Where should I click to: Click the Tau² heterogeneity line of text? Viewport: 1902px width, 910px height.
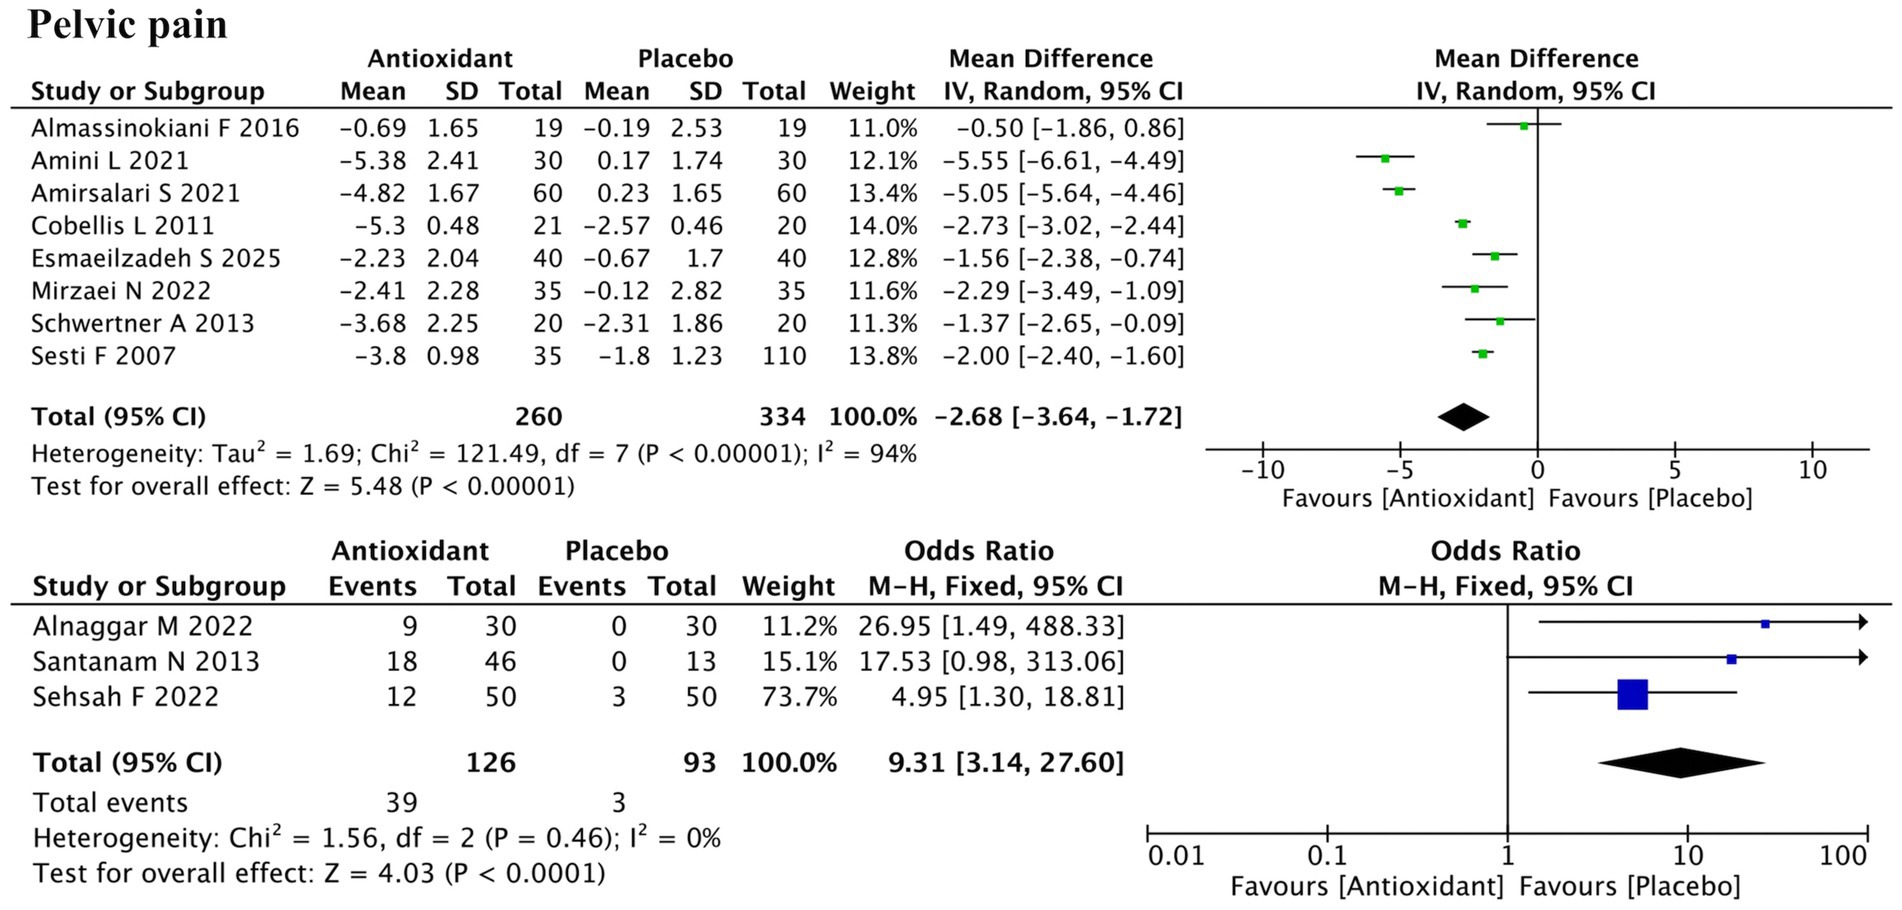pos(473,454)
